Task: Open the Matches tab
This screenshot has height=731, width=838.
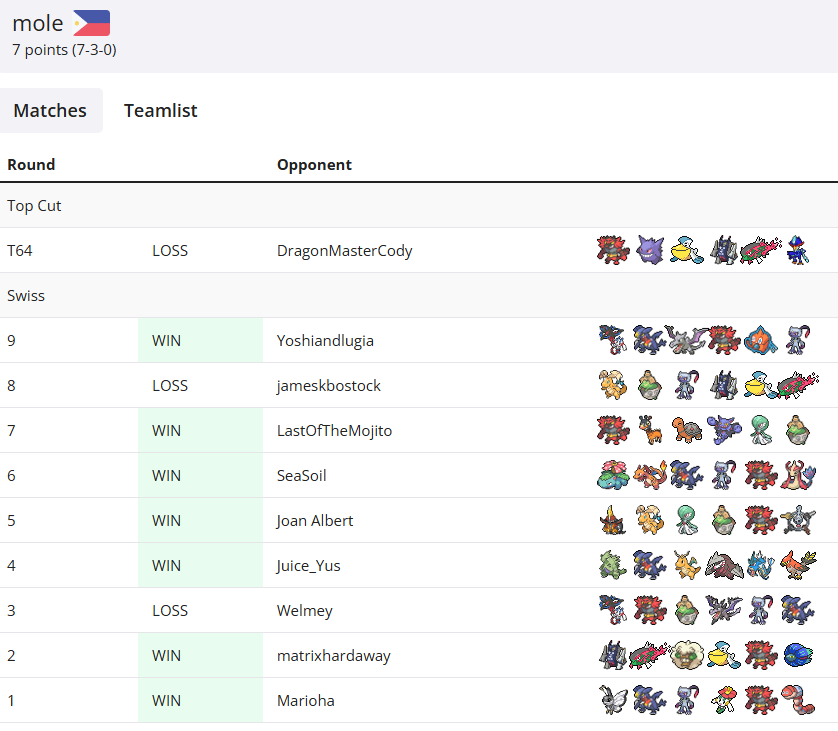Action: click(50, 111)
